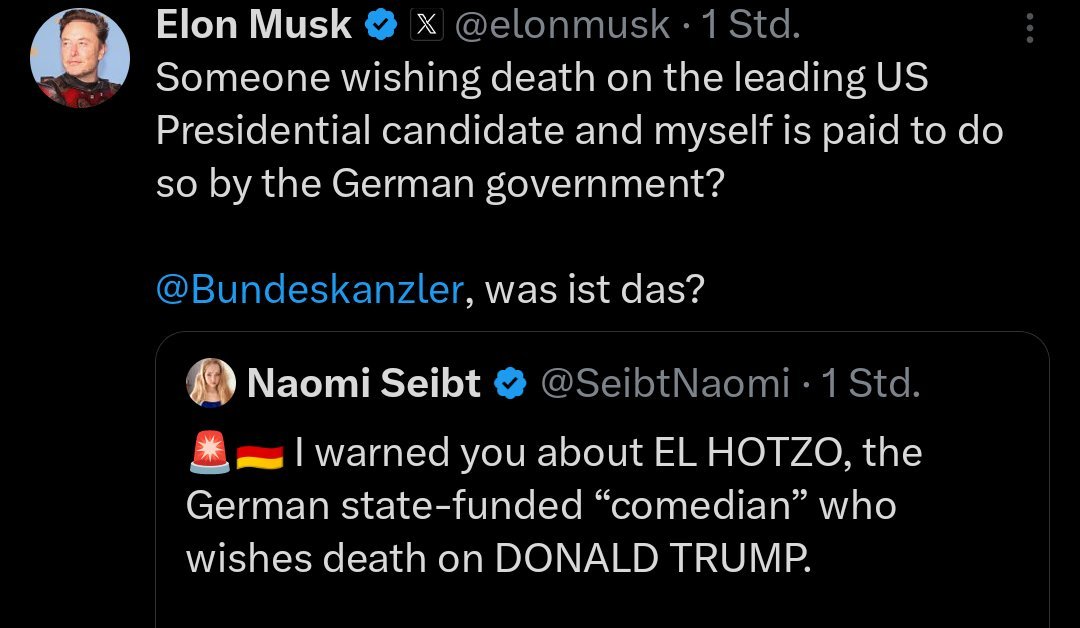Click the words DONALD TRUMP in the quote
Screen dimensions: 1080x628
click(650, 559)
